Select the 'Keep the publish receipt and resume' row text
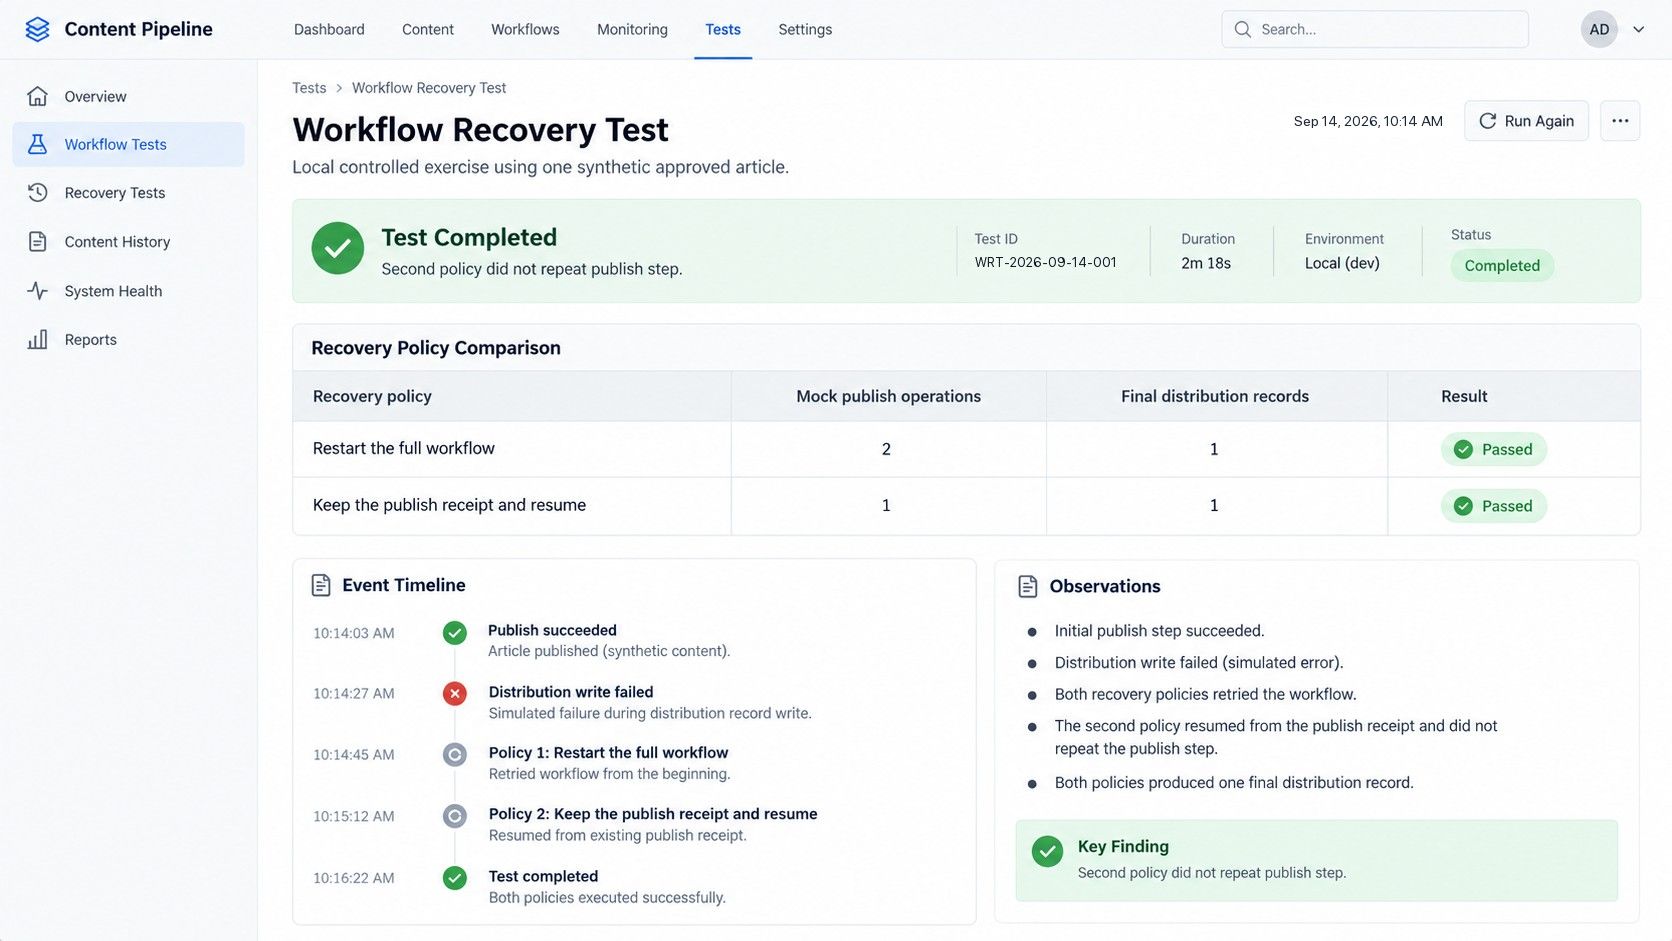This screenshot has width=1672, height=941. (x=449, y=505)
